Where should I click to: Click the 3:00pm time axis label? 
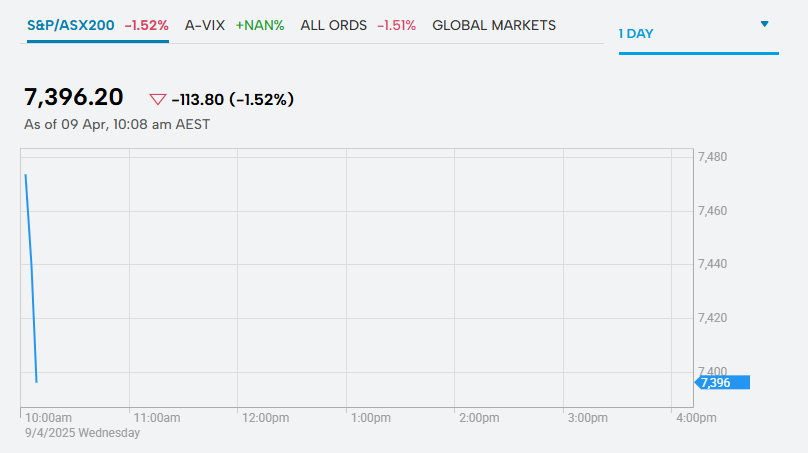tap(587, 417)
